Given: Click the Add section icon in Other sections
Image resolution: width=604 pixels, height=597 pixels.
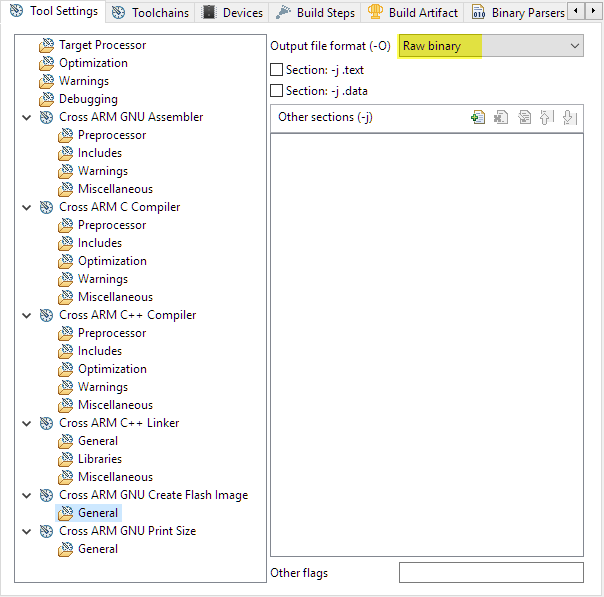Looking at the screenshot, I should (478, 117).
